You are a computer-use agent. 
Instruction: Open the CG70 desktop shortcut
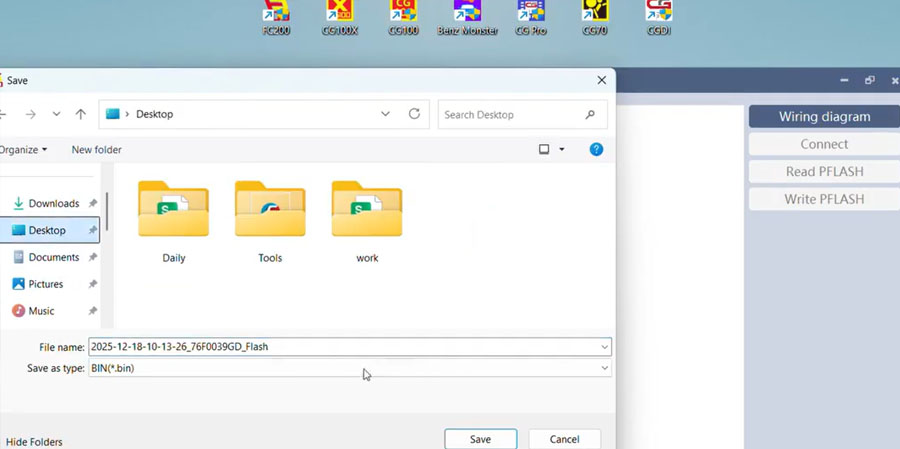click(596, 14)
